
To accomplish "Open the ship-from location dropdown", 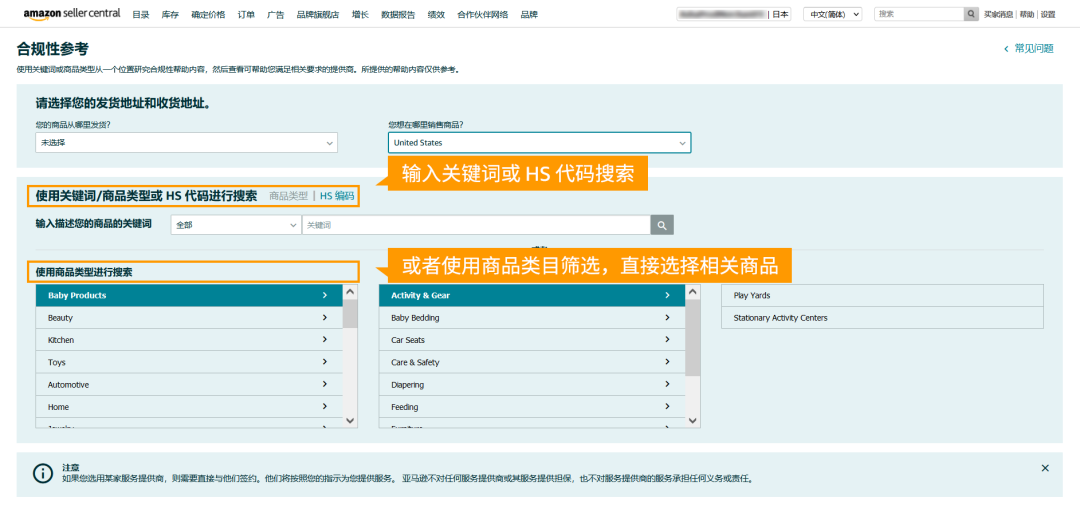I will (x=186, y=143).
